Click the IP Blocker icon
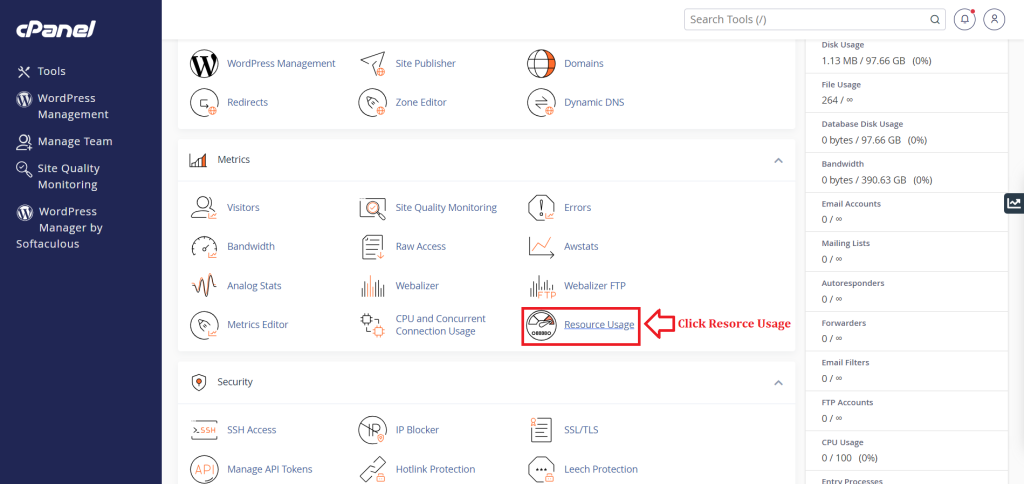The width and height of the screenshot is (1024, 484). 373,430
